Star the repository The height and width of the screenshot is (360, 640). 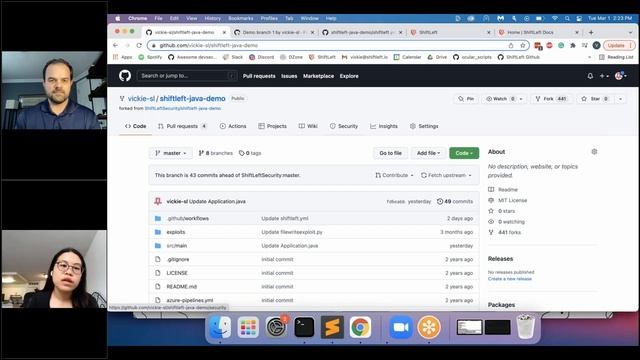point(594,99)
